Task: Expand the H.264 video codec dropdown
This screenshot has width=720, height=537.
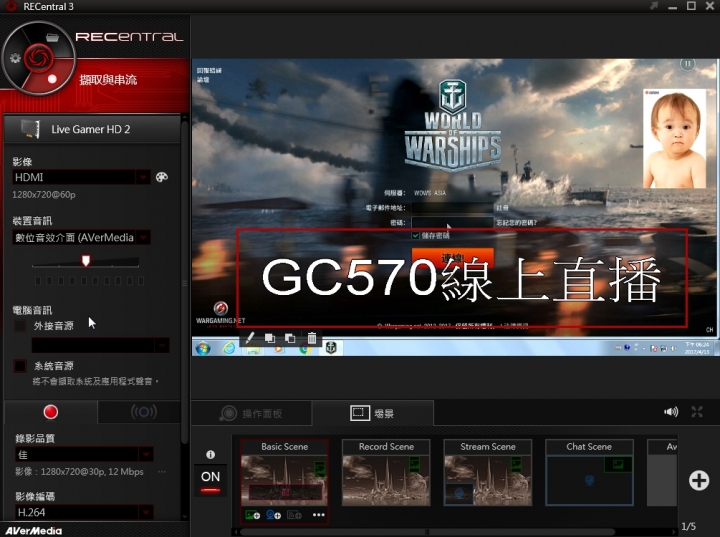Action: (146, 512)
